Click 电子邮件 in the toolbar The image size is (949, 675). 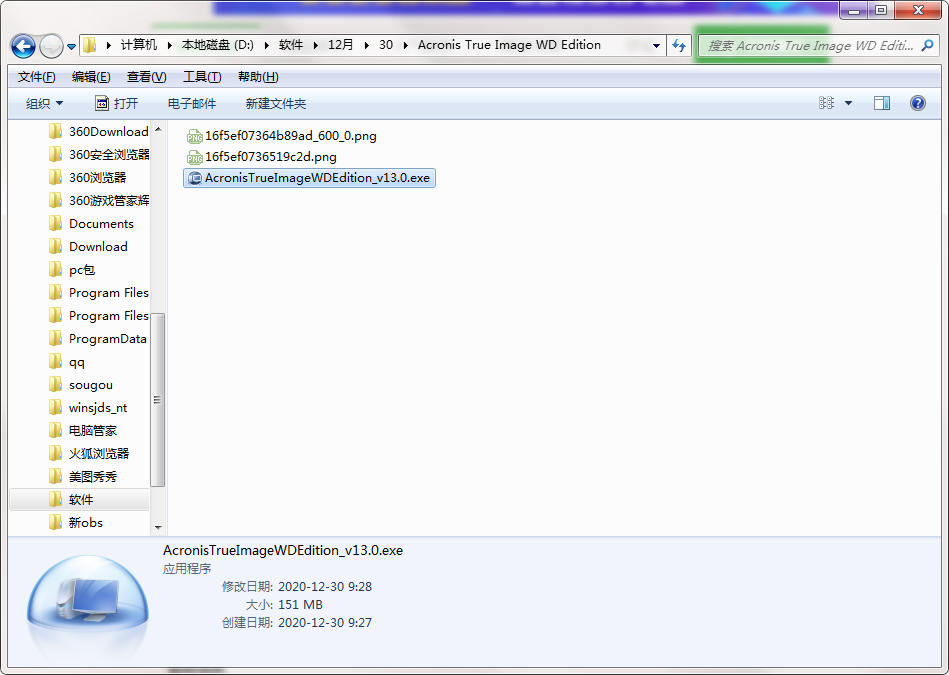[x=192, y=104]
